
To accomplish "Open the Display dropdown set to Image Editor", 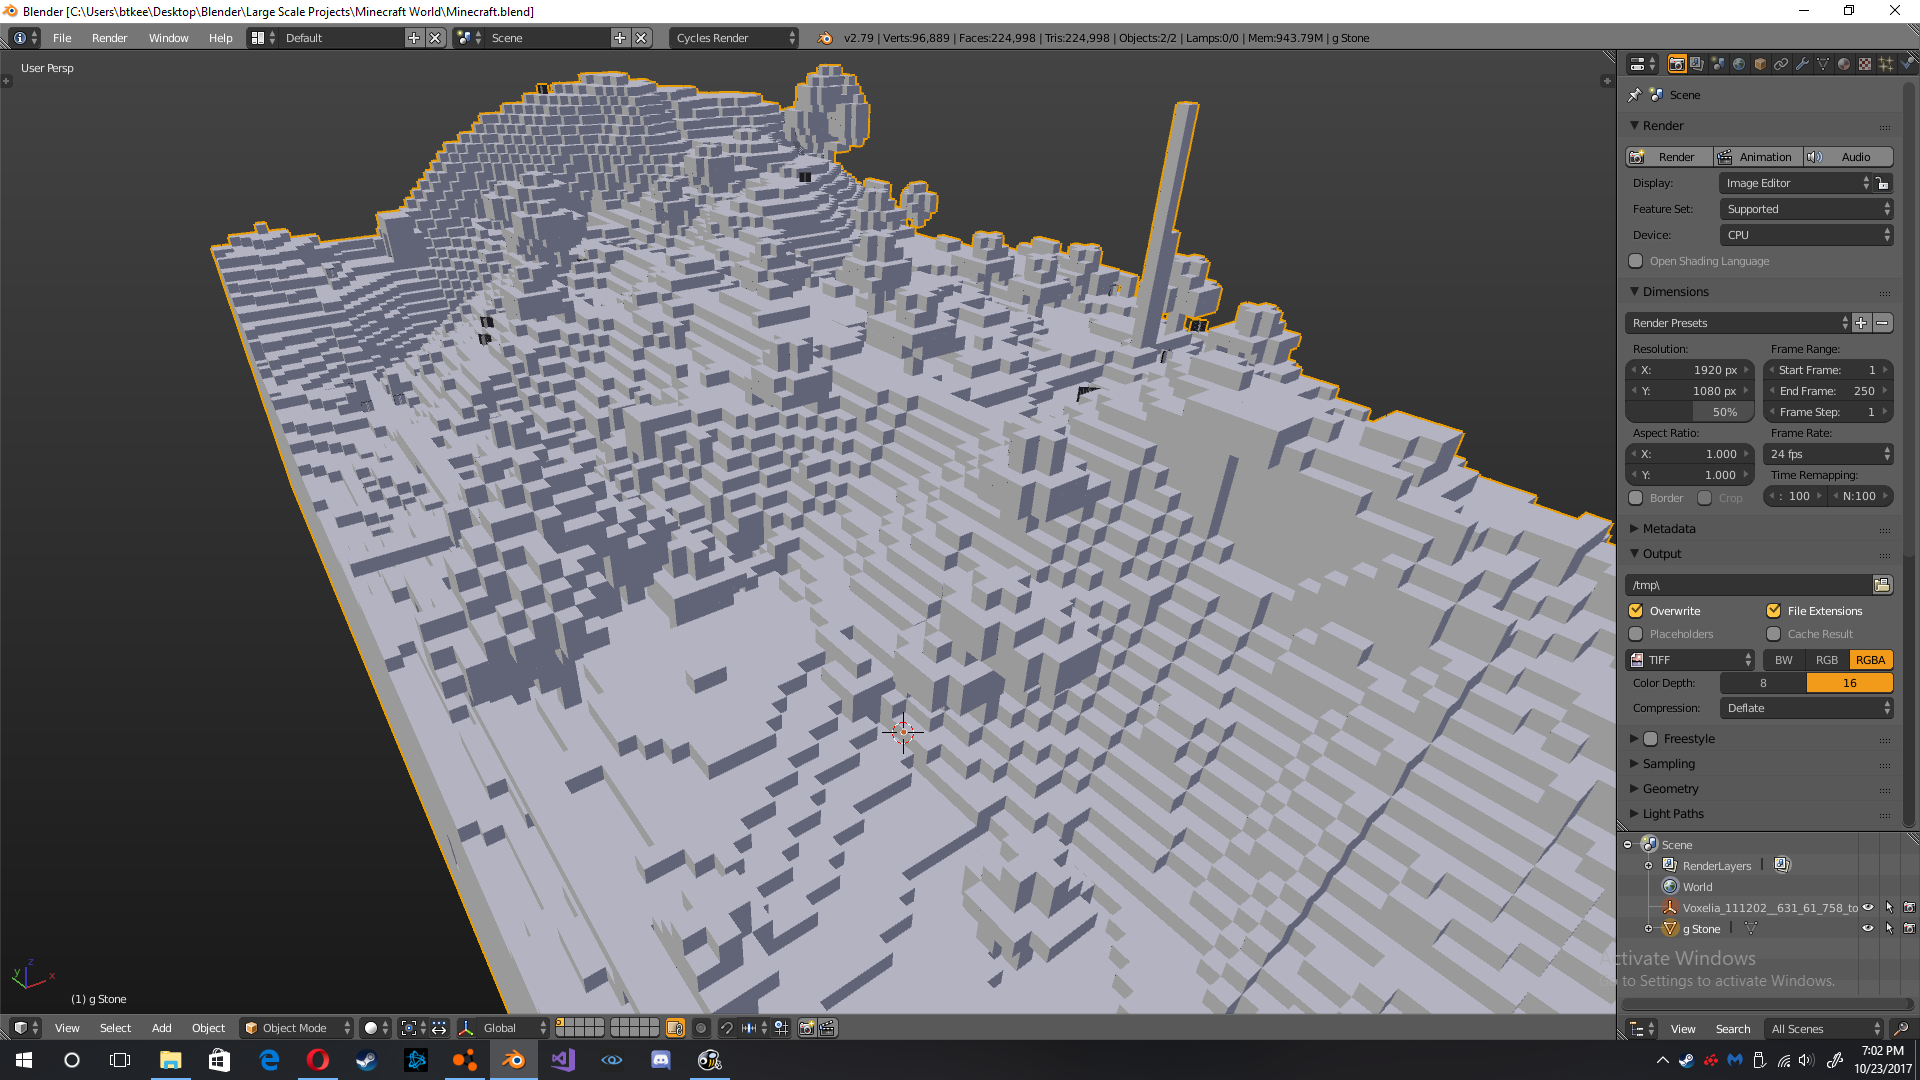I will pyautogui.click(x=1796, y=183).
